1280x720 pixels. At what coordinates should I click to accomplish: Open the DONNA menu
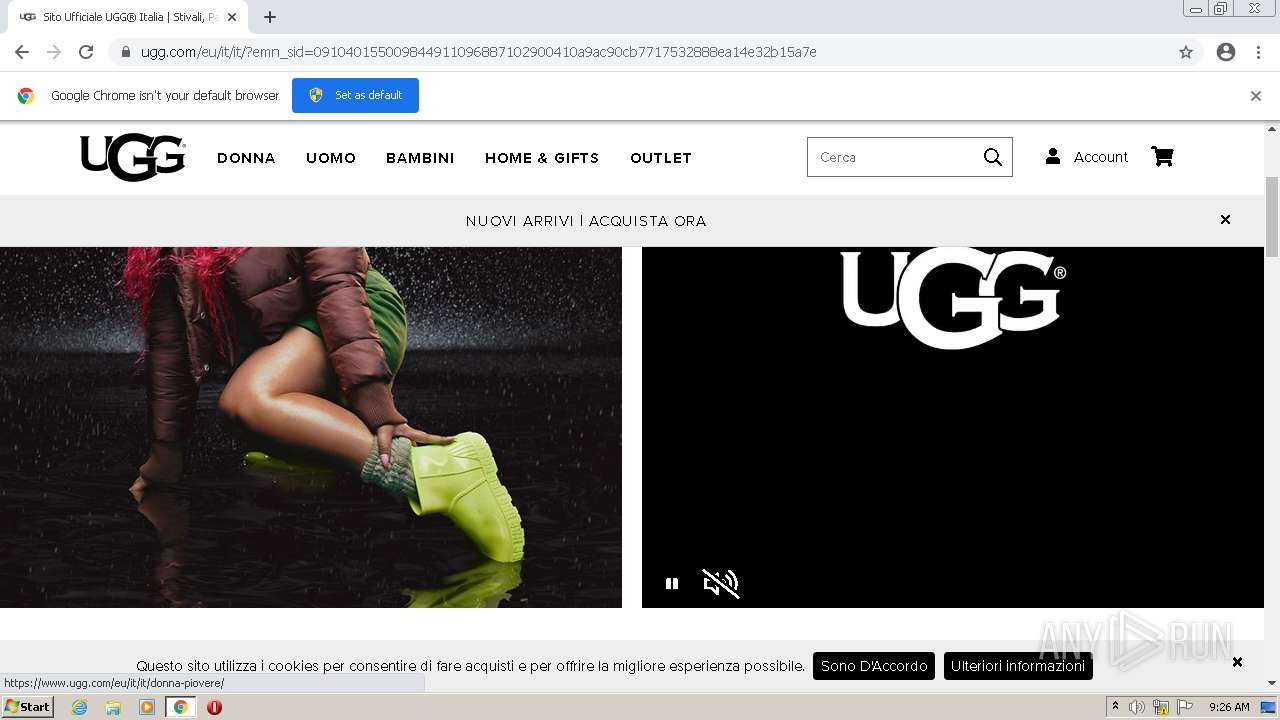[x=246, y=158]
